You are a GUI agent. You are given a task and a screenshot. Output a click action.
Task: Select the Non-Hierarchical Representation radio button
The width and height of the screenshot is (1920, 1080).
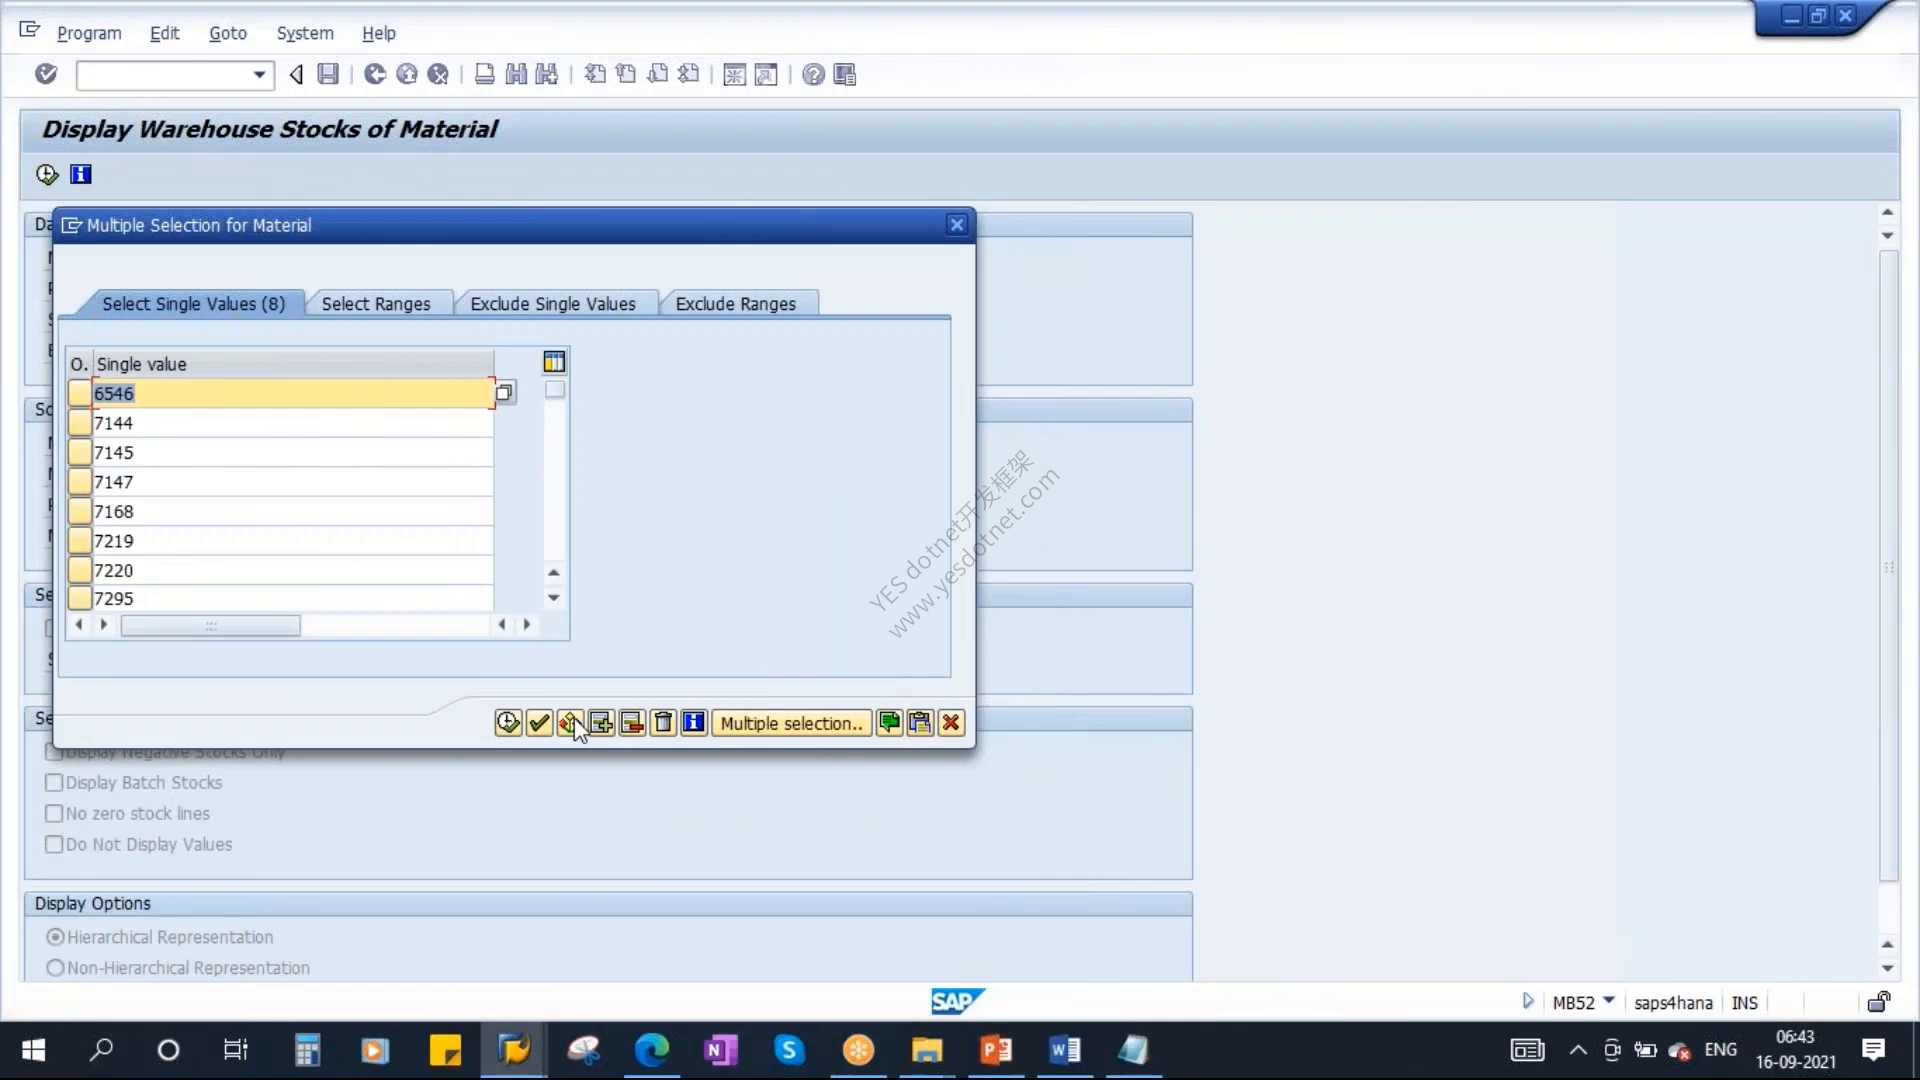pos(55,968)
